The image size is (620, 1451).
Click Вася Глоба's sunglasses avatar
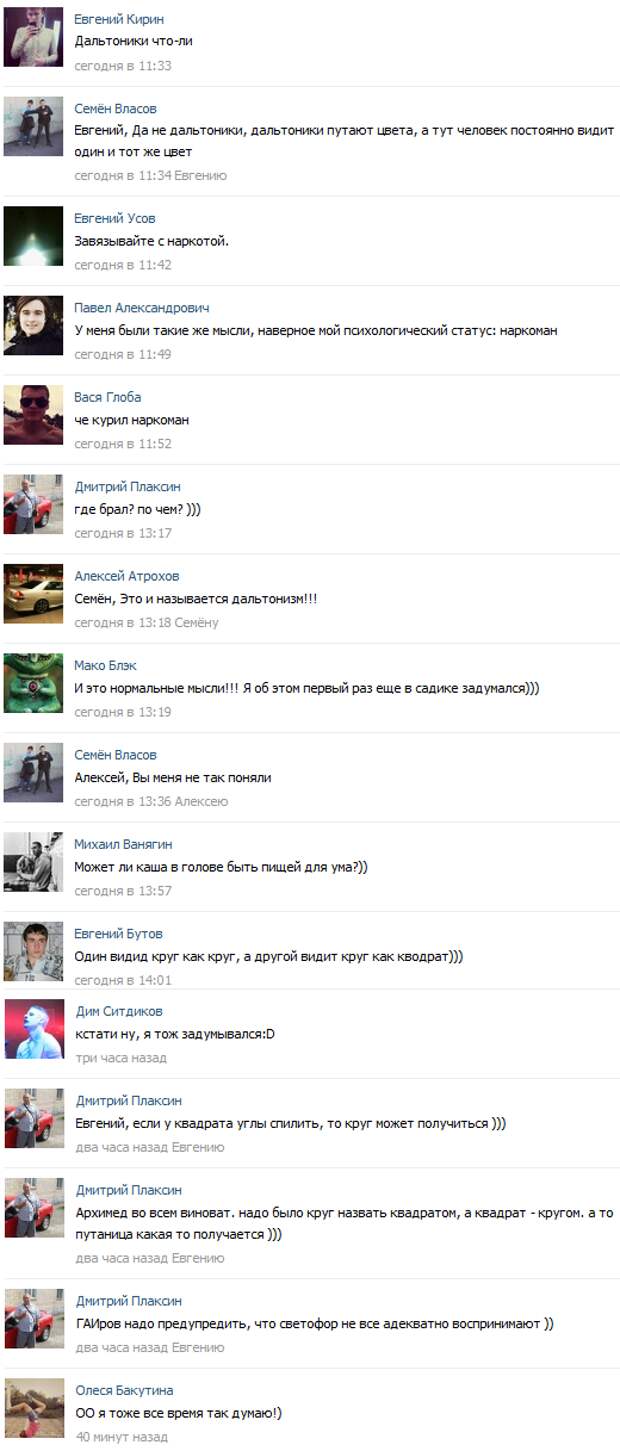point(33,415)
